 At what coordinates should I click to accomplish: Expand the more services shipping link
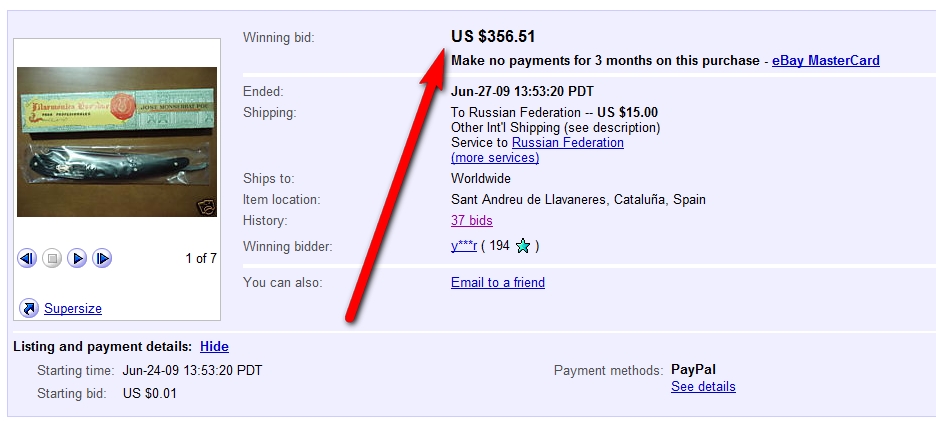tap(495, 158)
